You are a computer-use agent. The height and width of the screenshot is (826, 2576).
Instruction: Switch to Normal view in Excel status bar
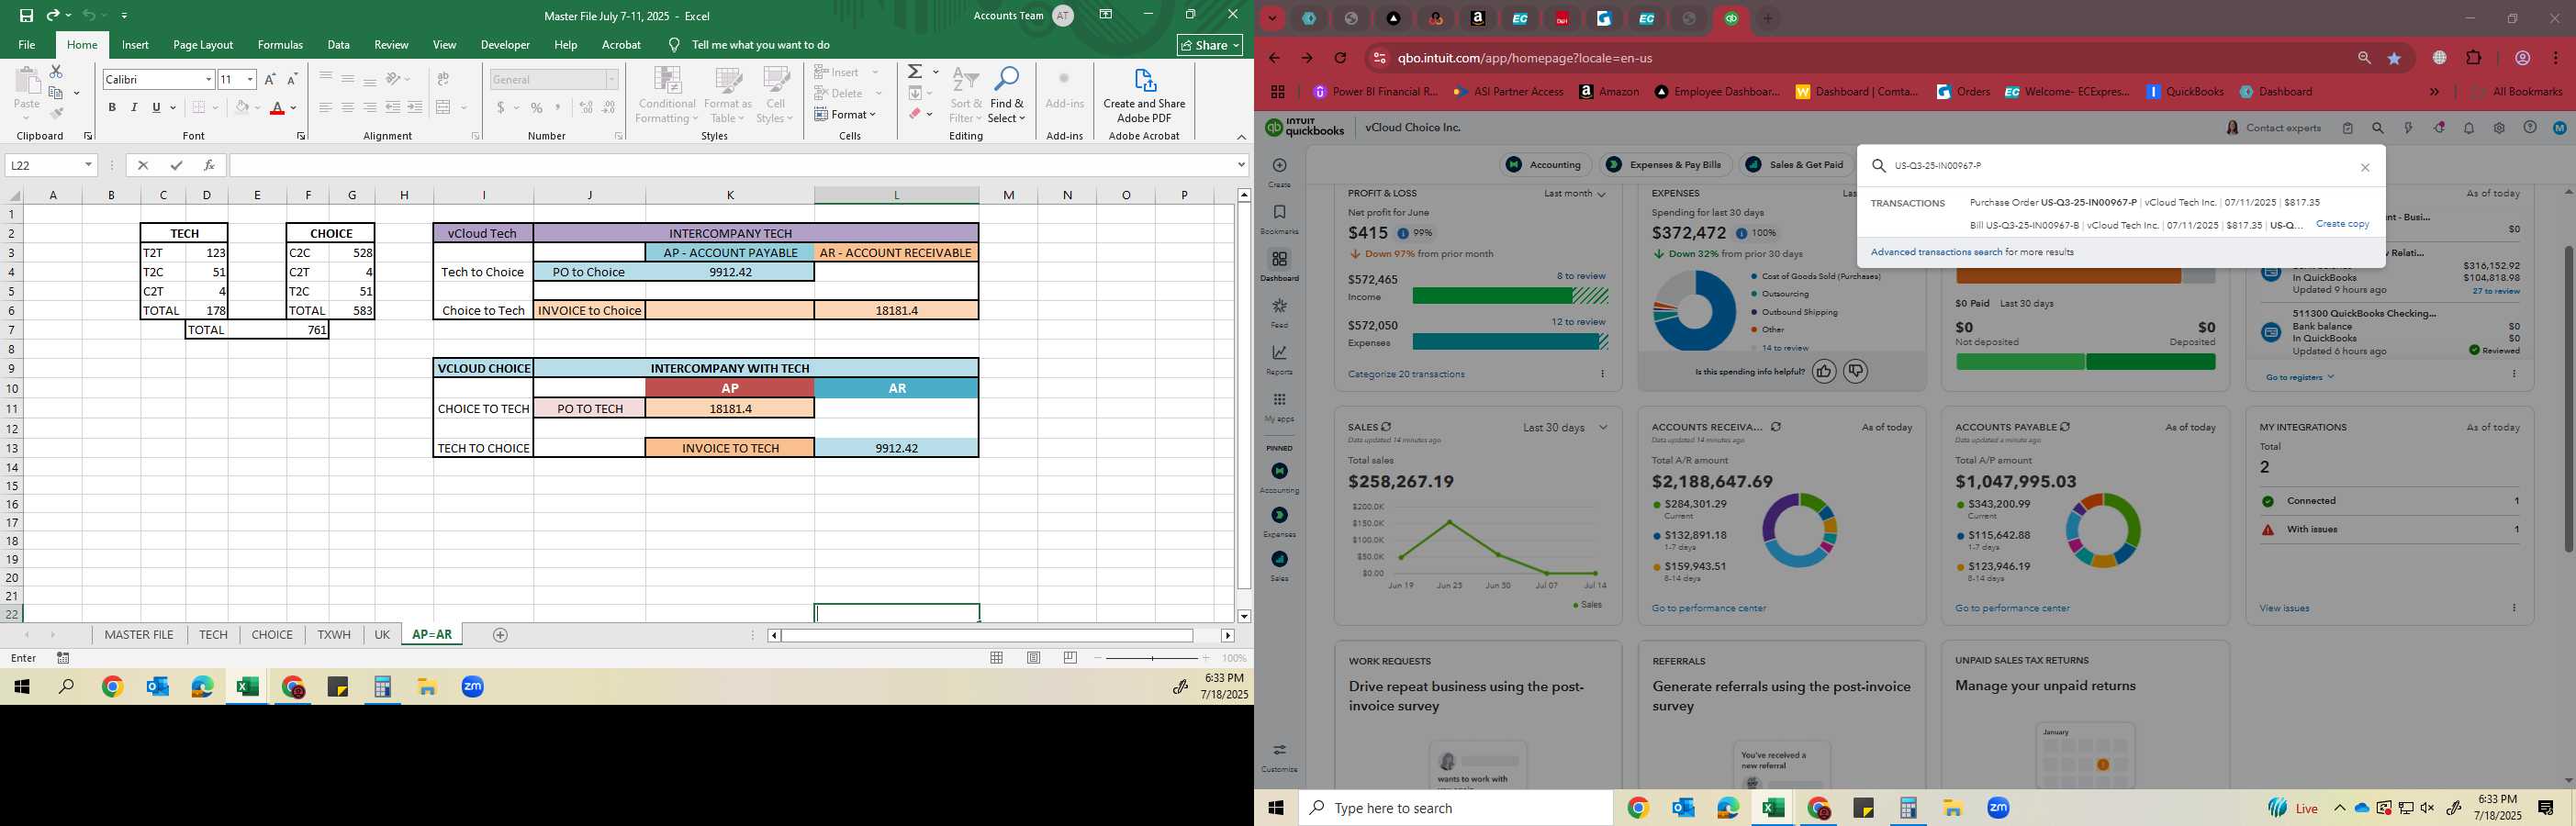tap(996, 658)
